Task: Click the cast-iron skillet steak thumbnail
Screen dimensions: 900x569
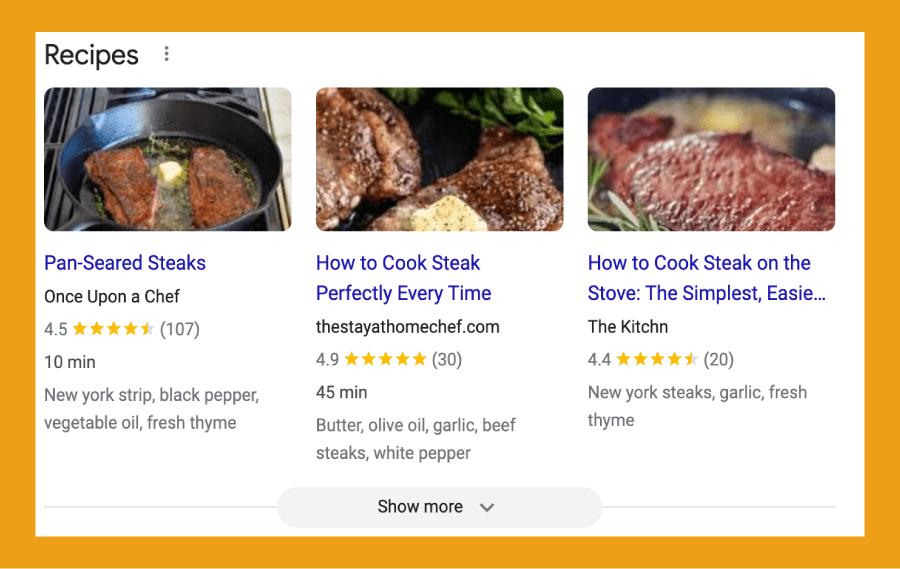Action: 168,160
